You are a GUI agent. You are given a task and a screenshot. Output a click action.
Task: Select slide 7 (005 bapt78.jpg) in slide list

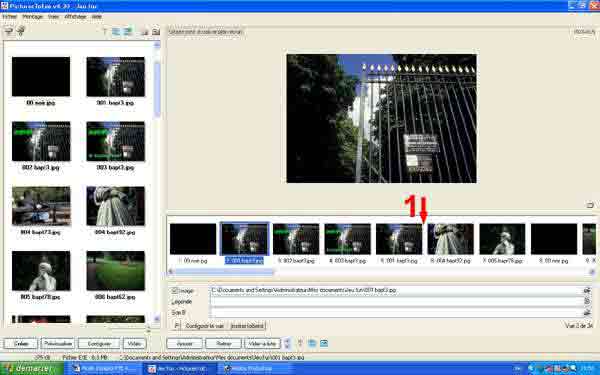(x=502, y=239)
